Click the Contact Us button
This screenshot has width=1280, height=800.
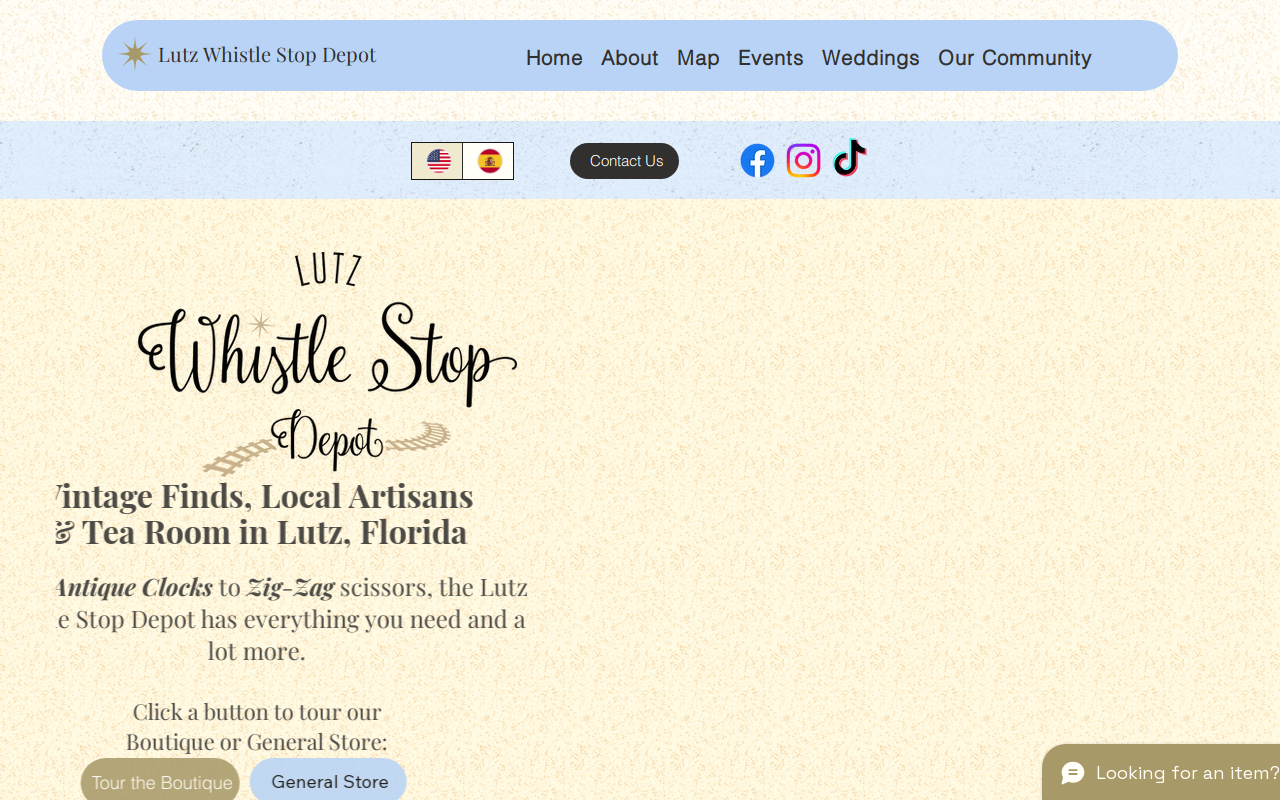(x=624, y=161)
